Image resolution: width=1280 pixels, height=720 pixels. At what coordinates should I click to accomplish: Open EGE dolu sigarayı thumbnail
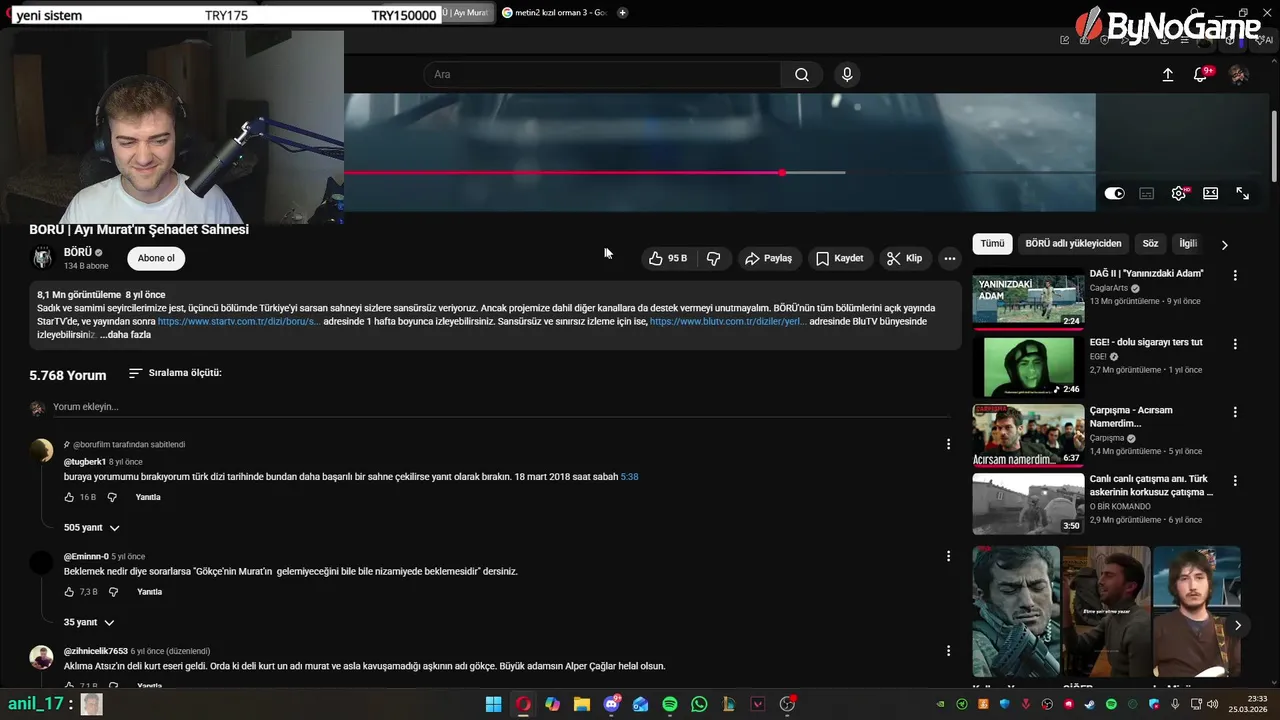1028,366
